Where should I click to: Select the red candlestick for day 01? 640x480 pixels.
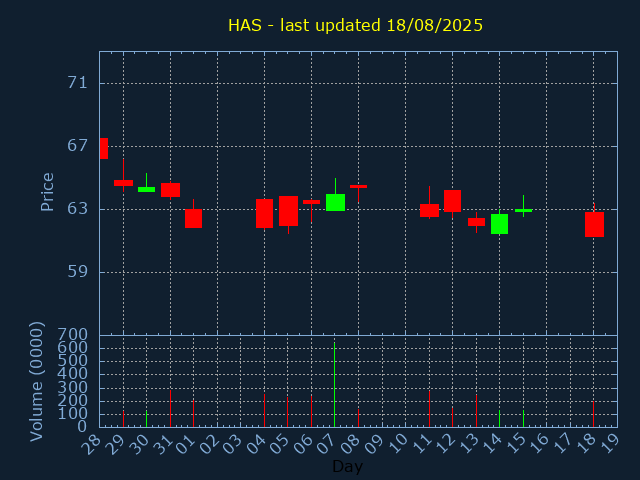pos(193,218)
